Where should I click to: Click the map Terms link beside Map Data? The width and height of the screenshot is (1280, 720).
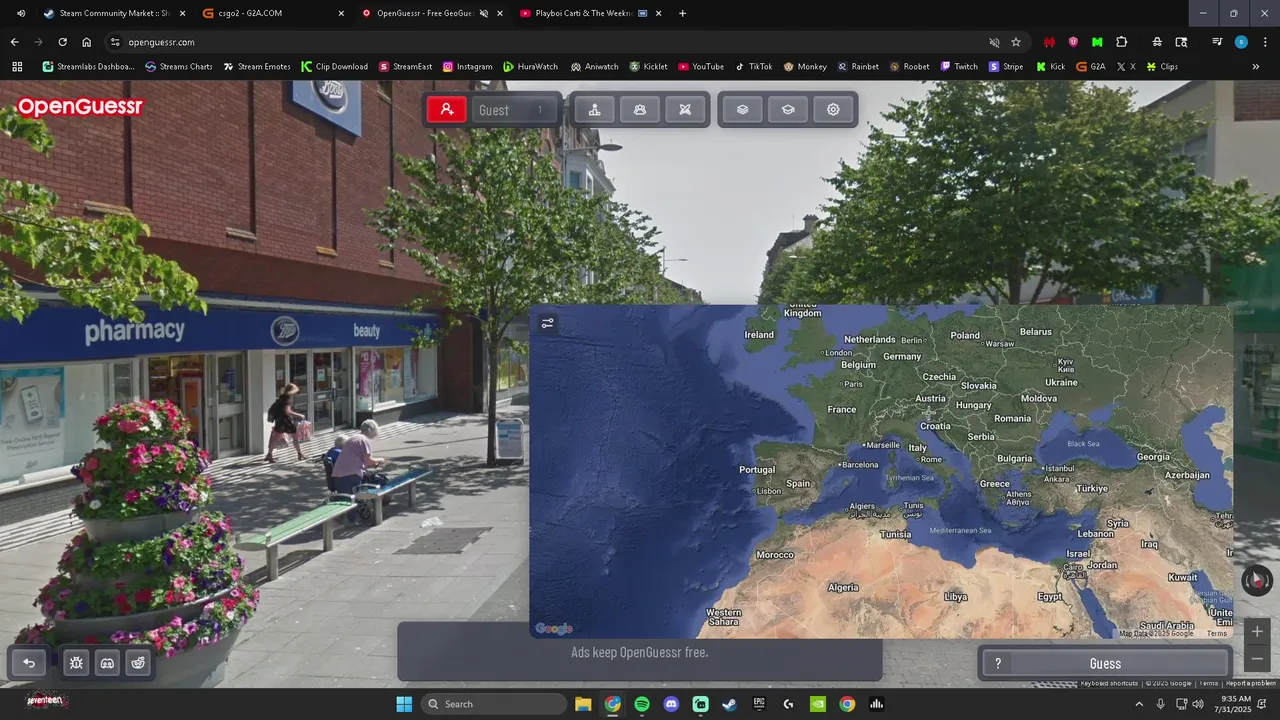[x=1216, y=633]
